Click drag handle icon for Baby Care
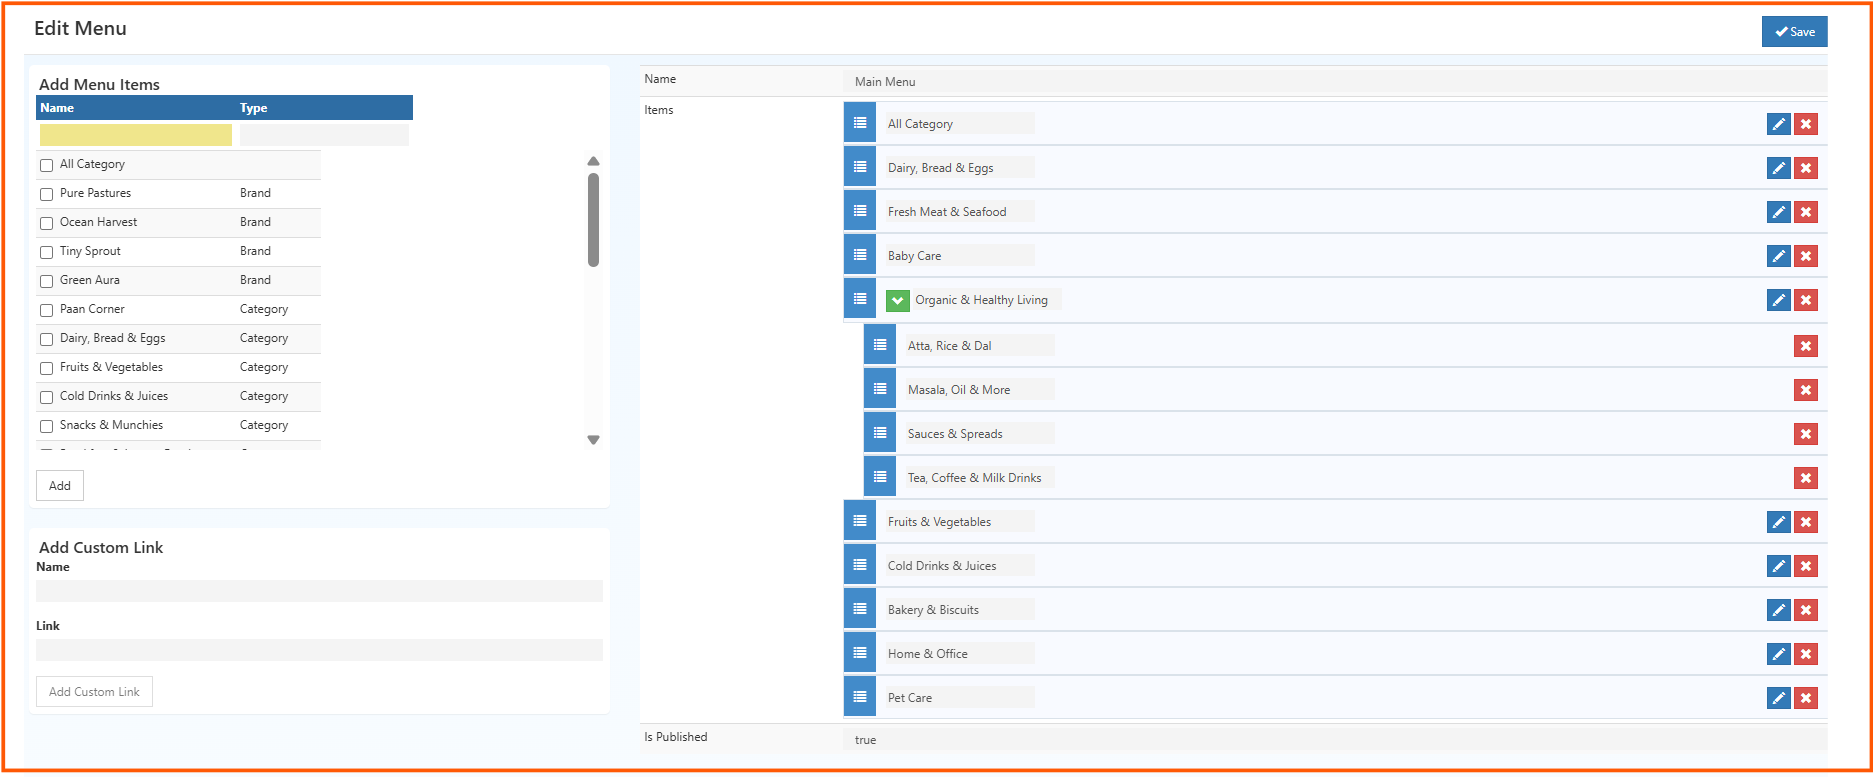The height and width of the screenshot is (777, 1873). 859,255
